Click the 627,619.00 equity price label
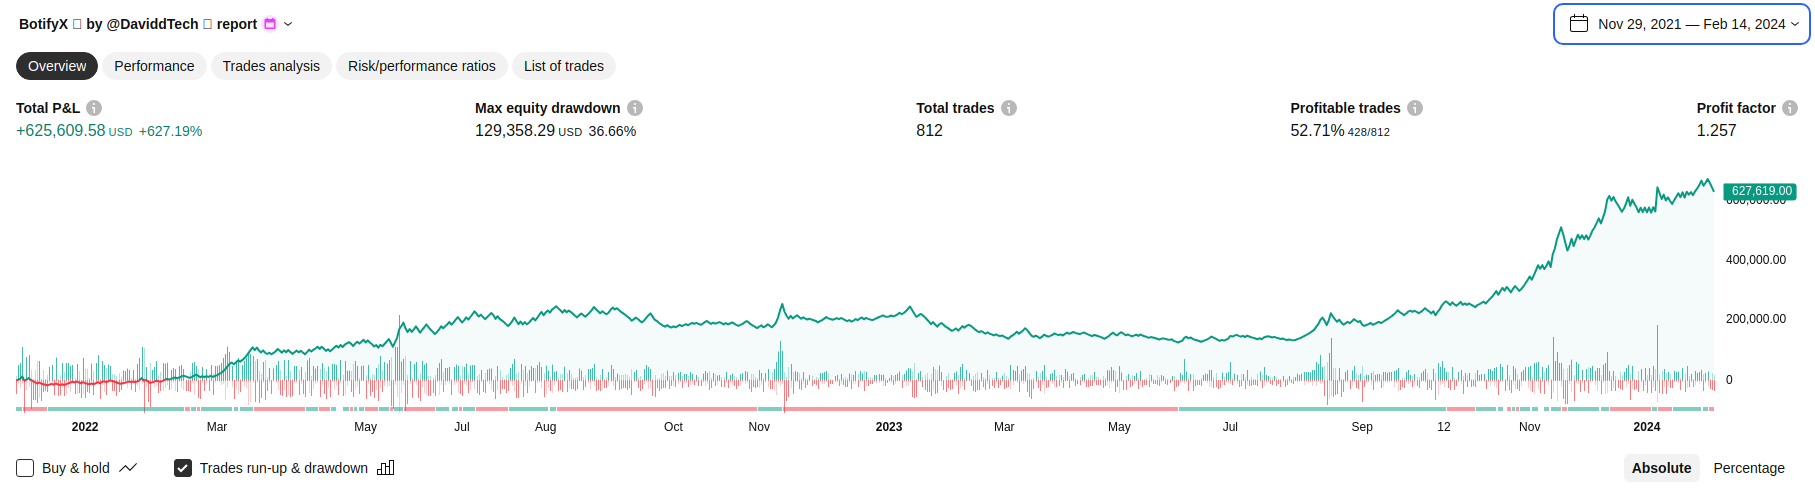The image size is (1815, 491). pyautogui.click(x=1761, y=191)
